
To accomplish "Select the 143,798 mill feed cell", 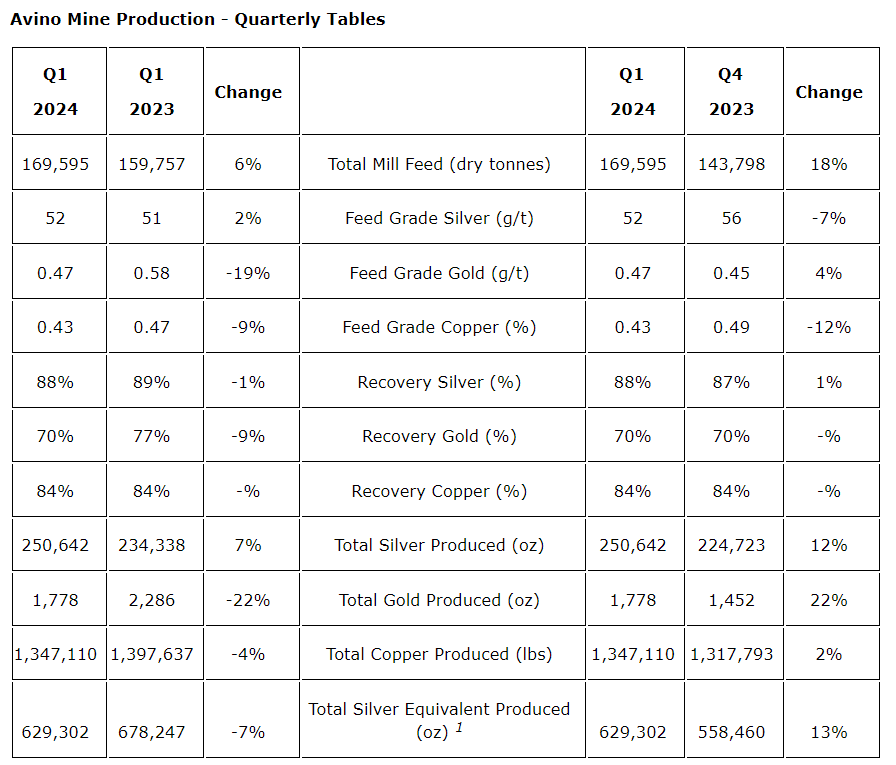I will tap(731, 164).
